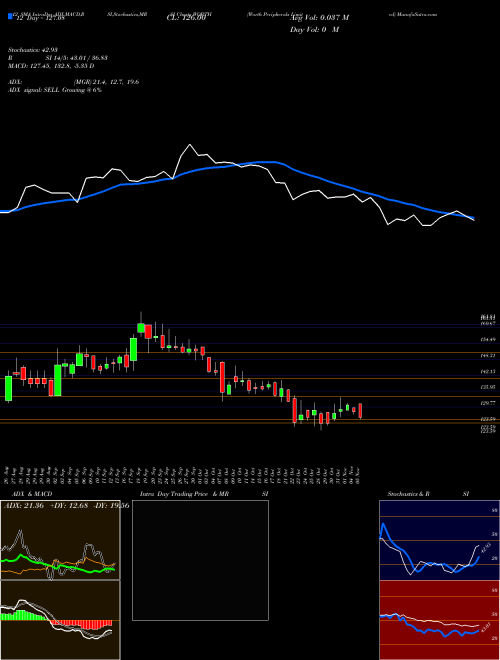Click the 'Intra Day Trading Price & MR' title
500x660 pixels.
click(x=184, y=494)
